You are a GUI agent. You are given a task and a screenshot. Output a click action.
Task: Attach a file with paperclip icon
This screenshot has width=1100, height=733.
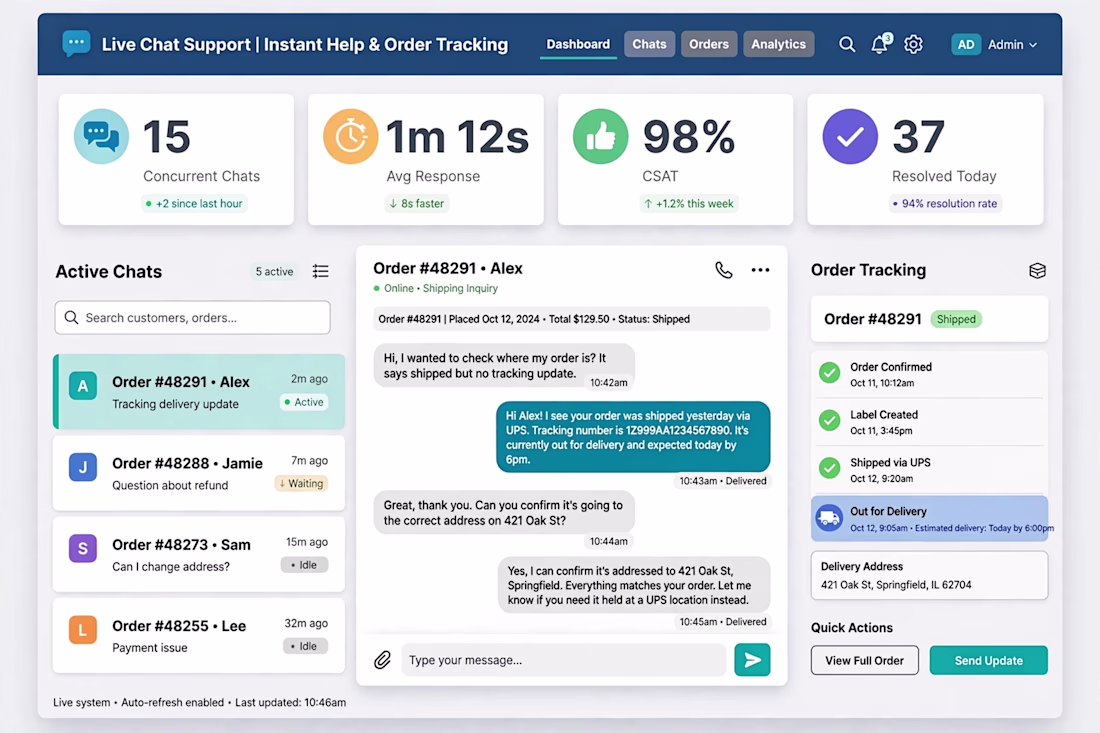click(x=382, y=659)
